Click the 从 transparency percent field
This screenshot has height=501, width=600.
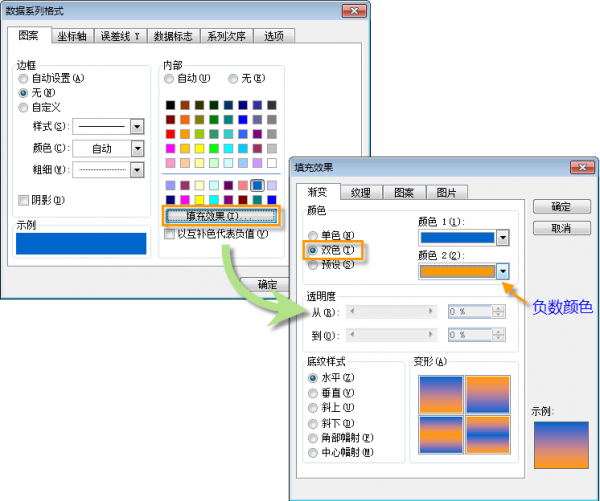click(470, 312)
